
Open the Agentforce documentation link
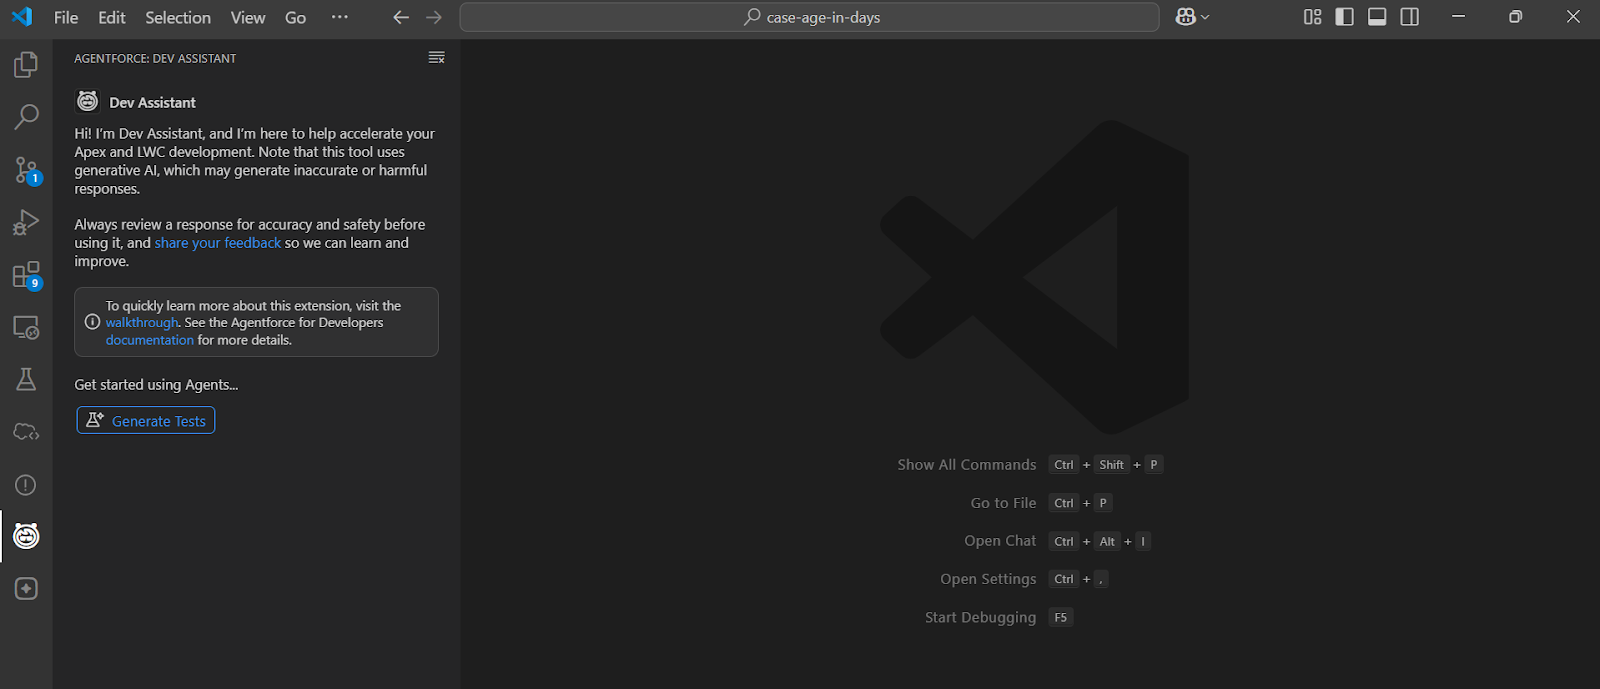point(150,340)
